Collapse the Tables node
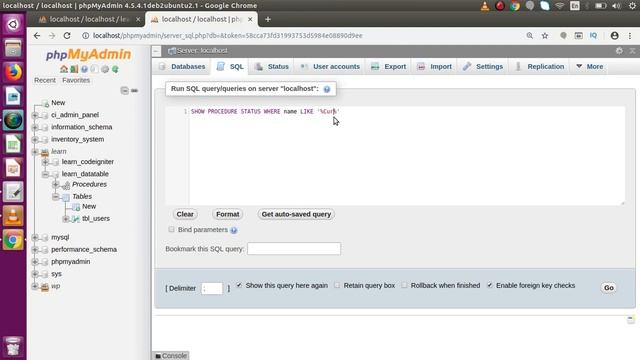 click(56, 197)
